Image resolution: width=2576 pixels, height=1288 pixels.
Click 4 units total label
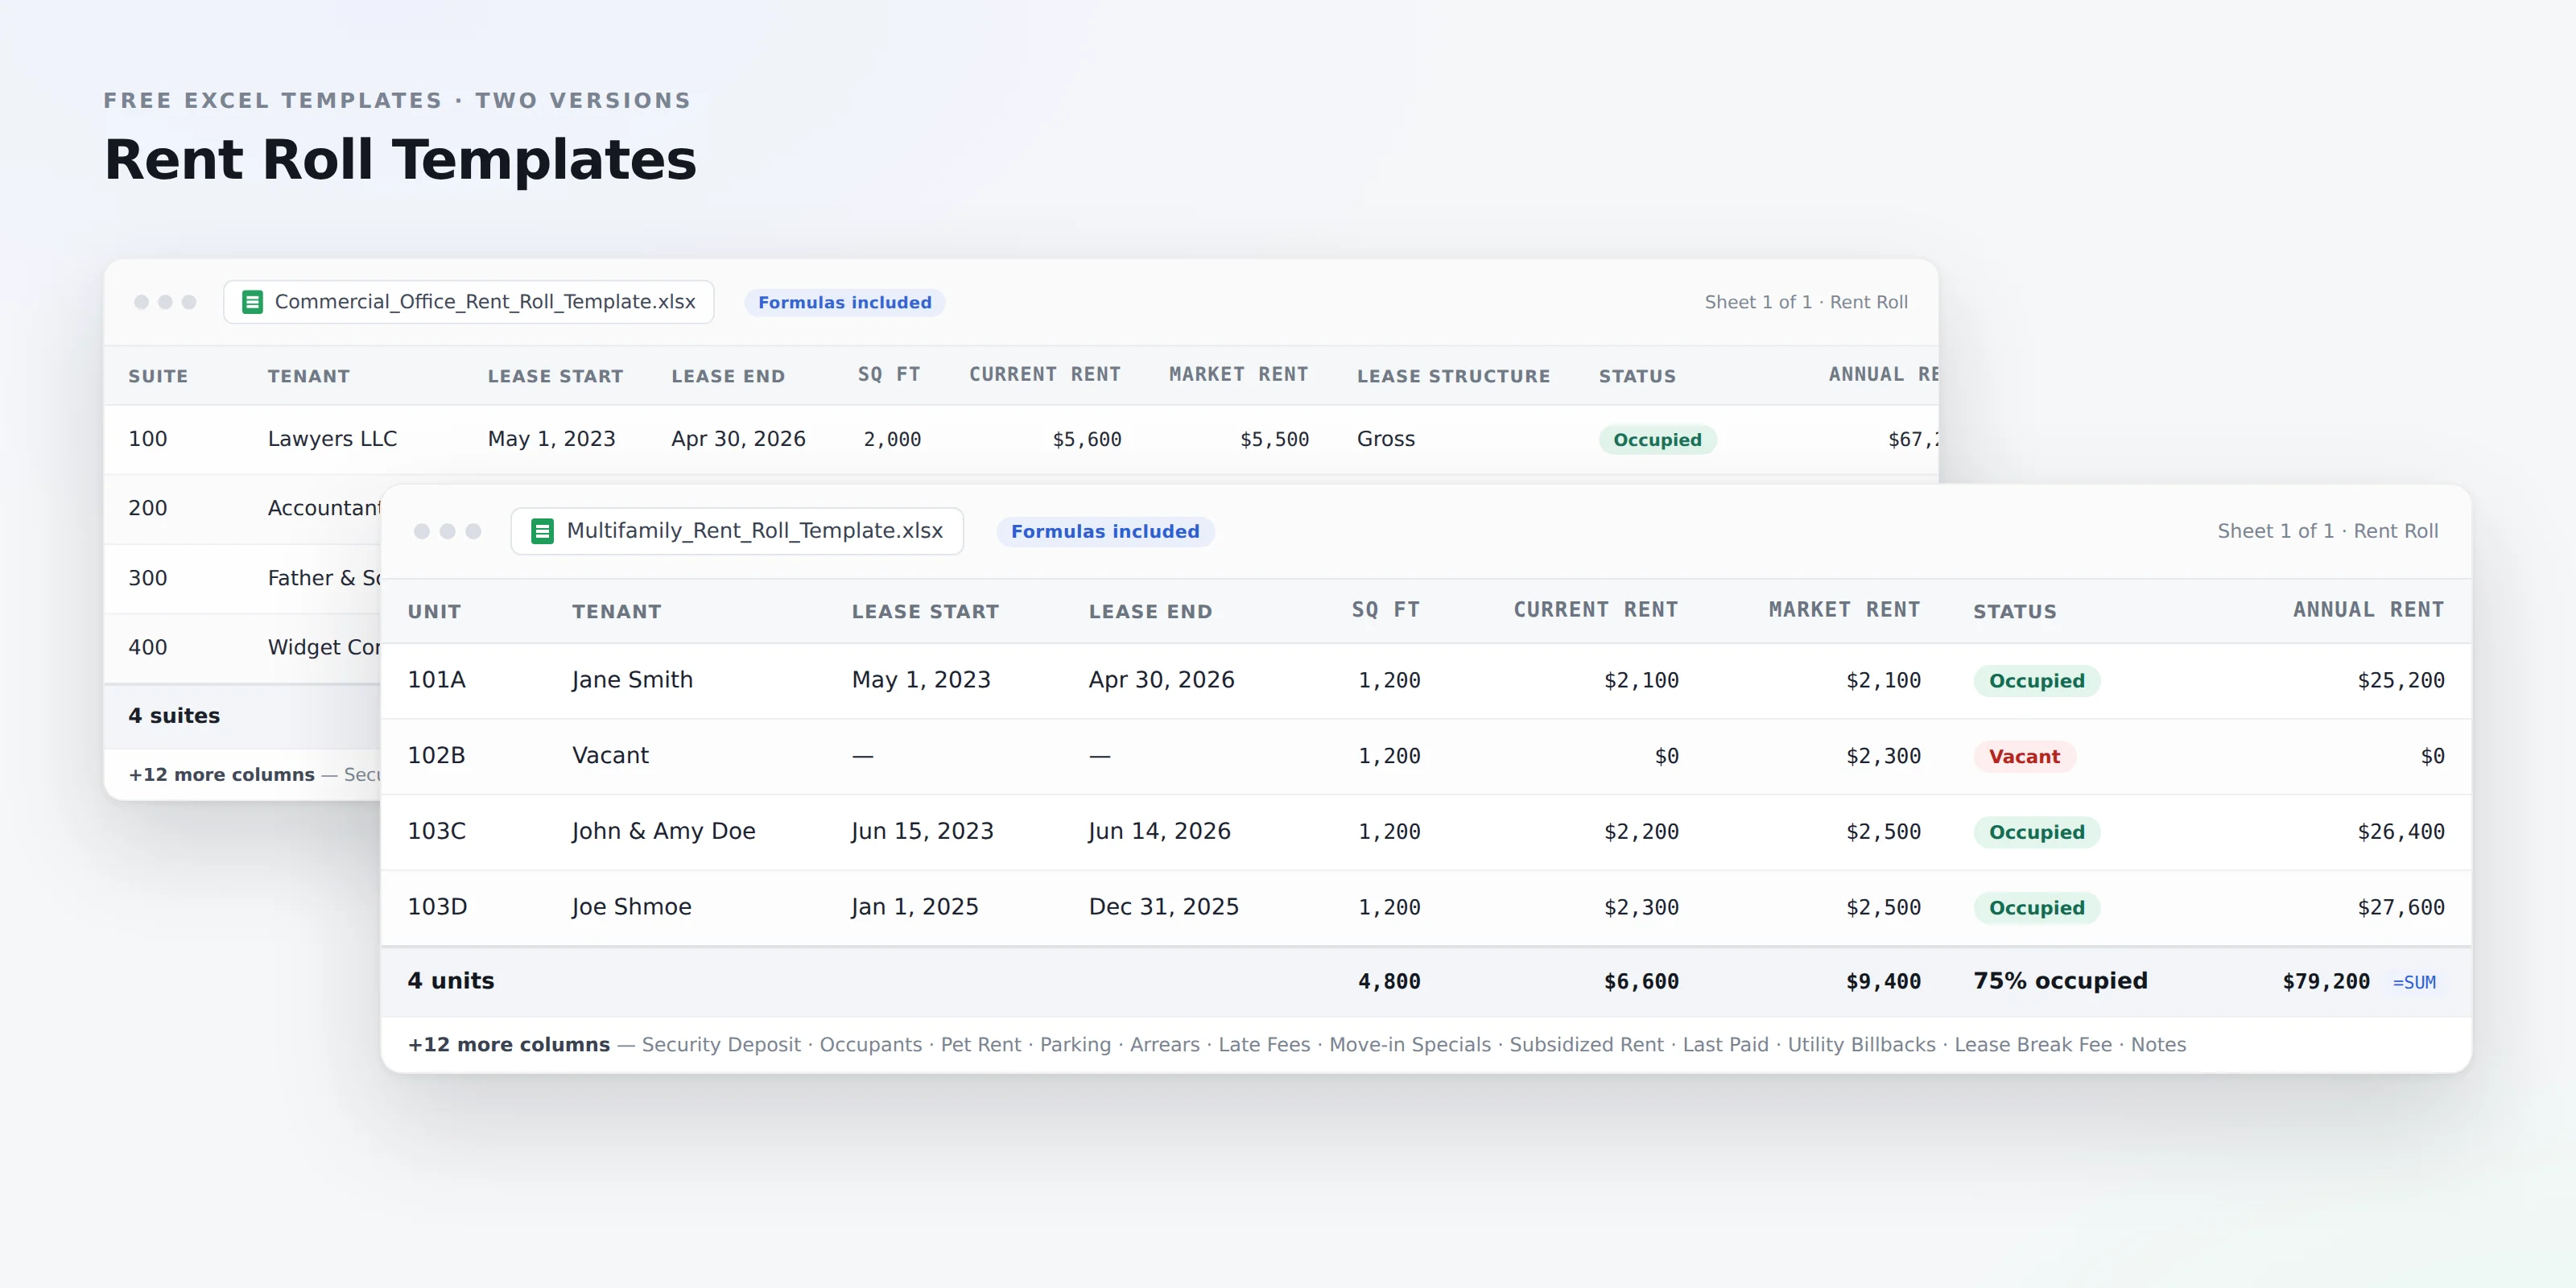click(450, 981)
